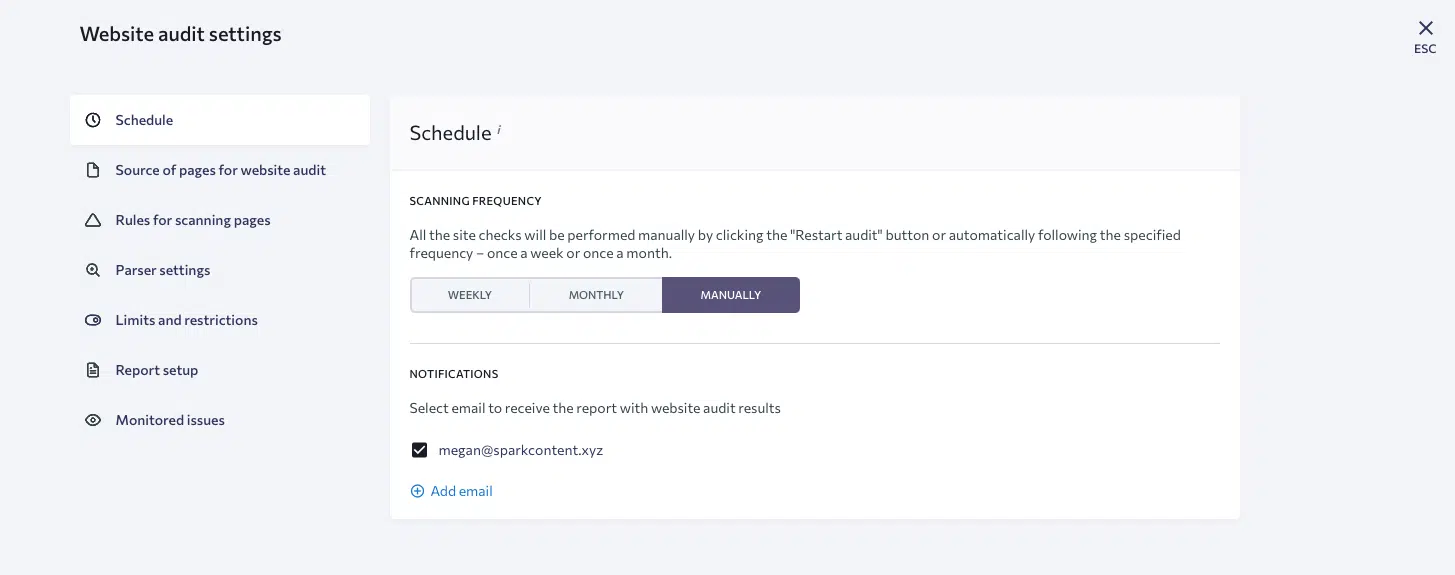Switch to Limits and restrictions settings

pos(187,320)
